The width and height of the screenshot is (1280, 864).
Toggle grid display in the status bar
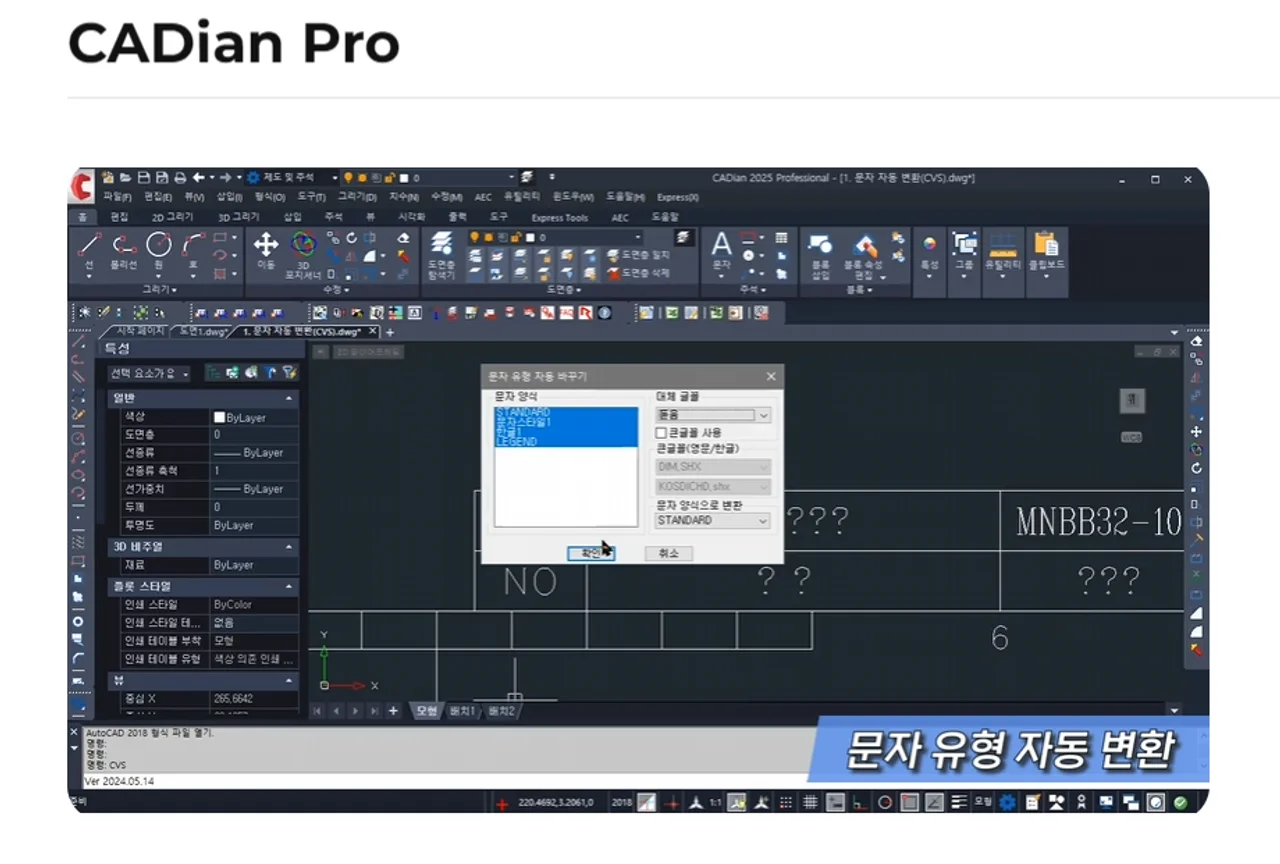[x=811, y=802]
